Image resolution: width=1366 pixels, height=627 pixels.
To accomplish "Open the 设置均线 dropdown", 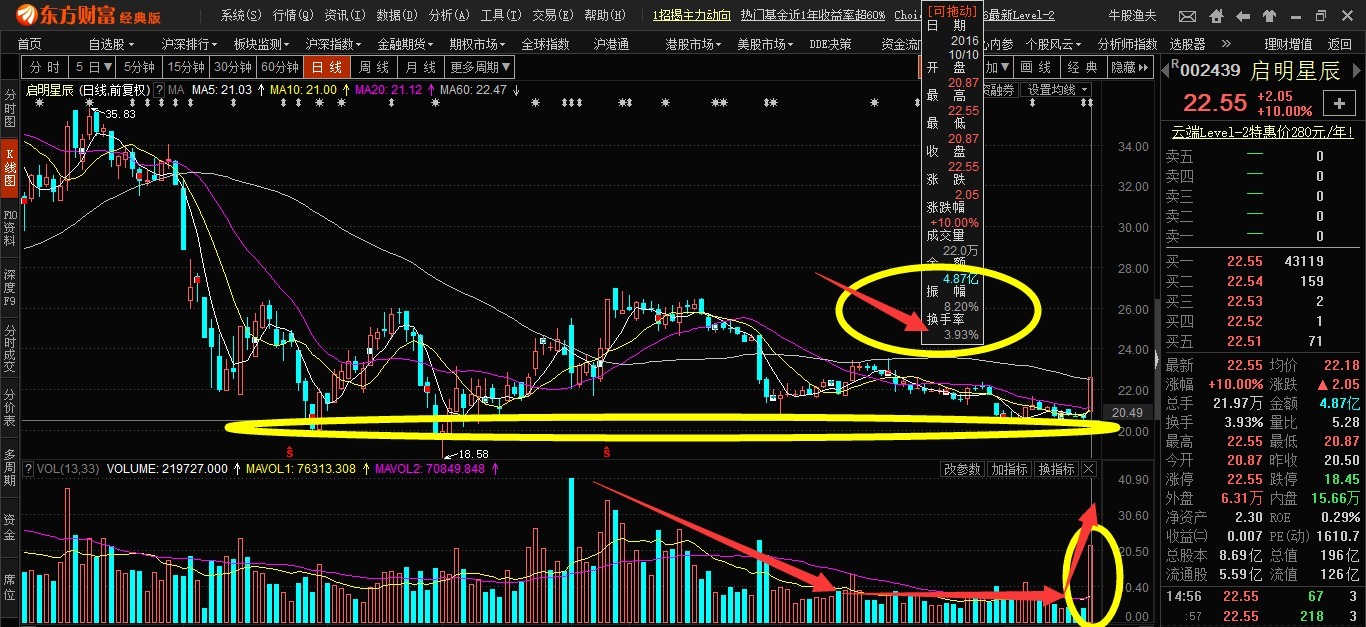I will tap(1055, 90).
